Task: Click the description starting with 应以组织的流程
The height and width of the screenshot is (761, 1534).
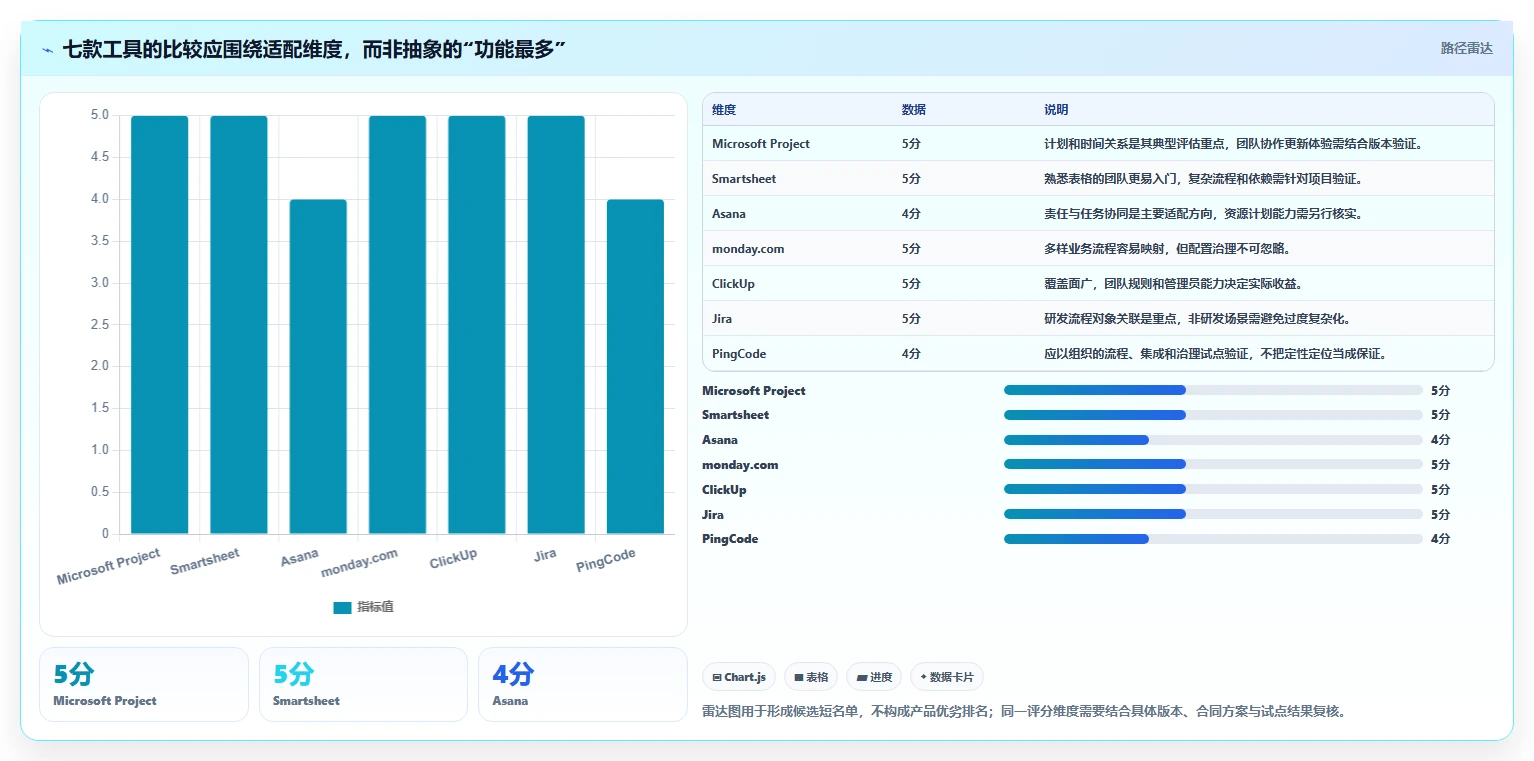Action: coord(1218,354)
